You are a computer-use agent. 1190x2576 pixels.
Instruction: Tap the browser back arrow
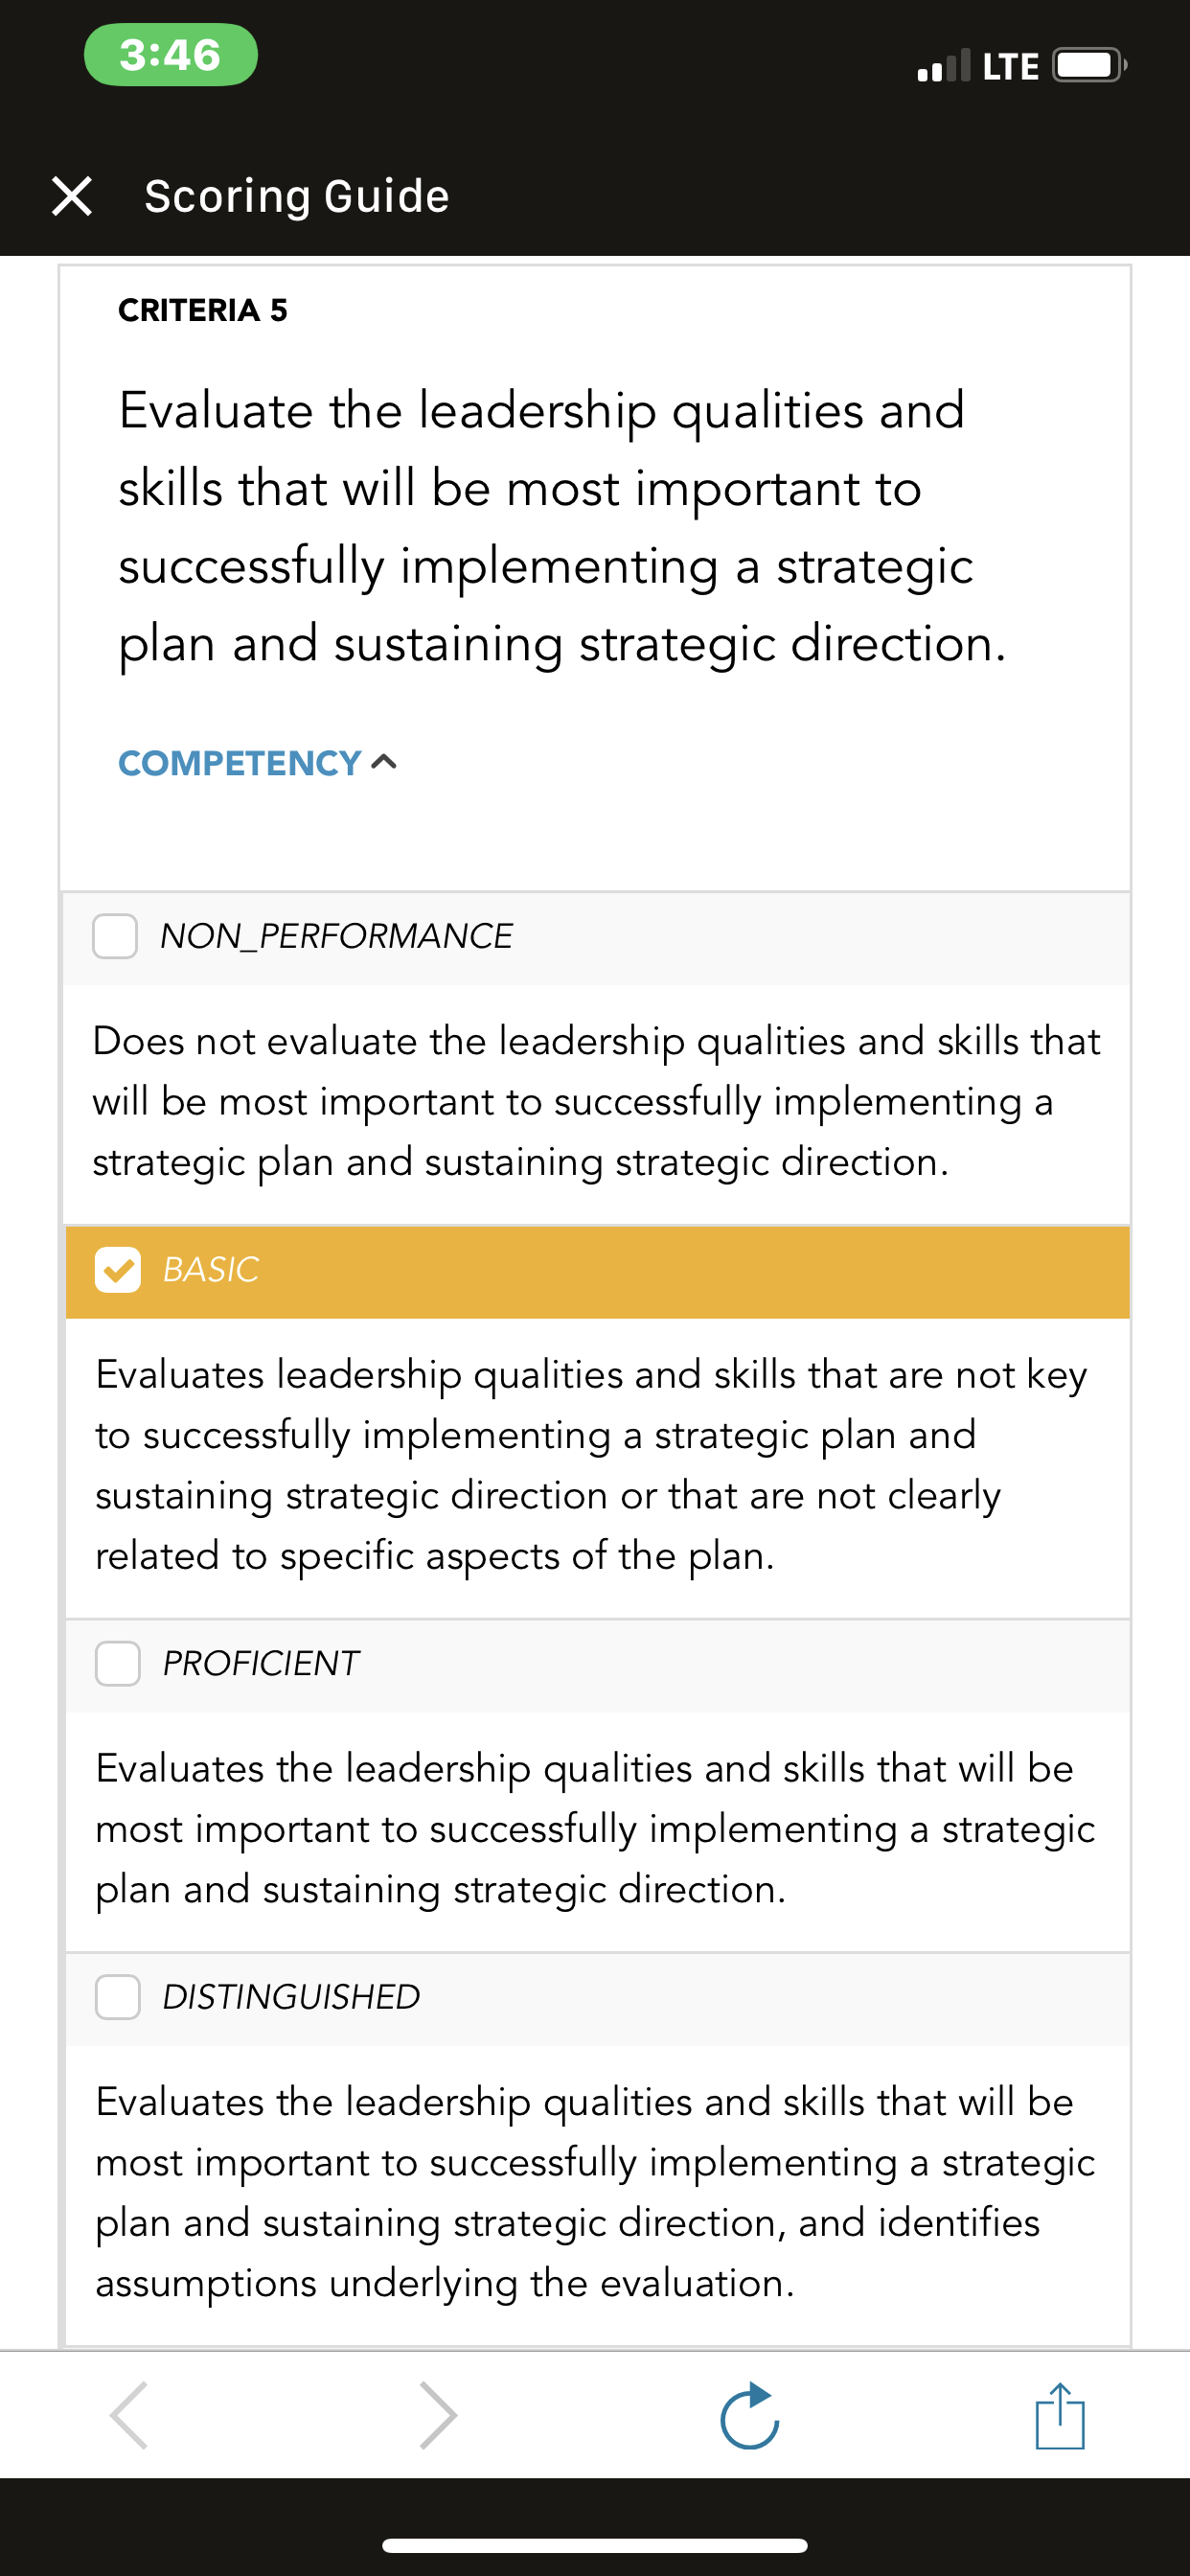130,2415
